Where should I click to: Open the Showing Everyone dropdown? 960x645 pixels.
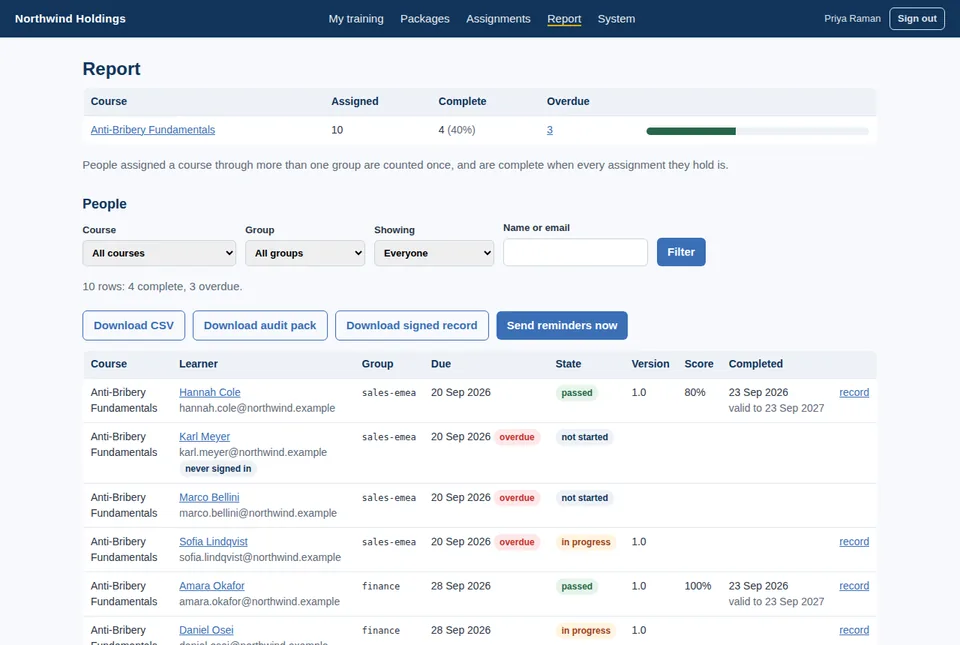point(434,253)
